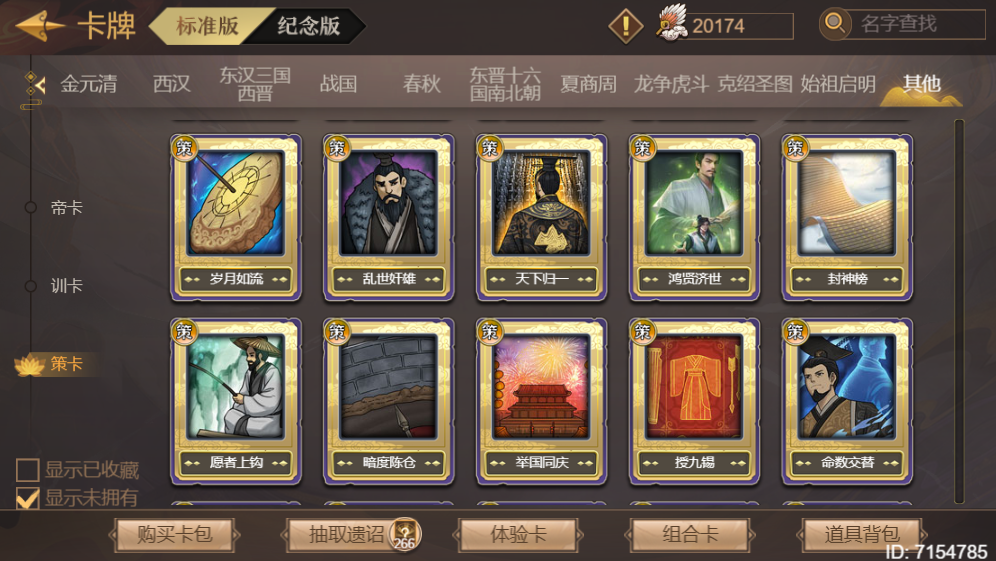
Task: Open the 道具背包 button
Action: 861,534
